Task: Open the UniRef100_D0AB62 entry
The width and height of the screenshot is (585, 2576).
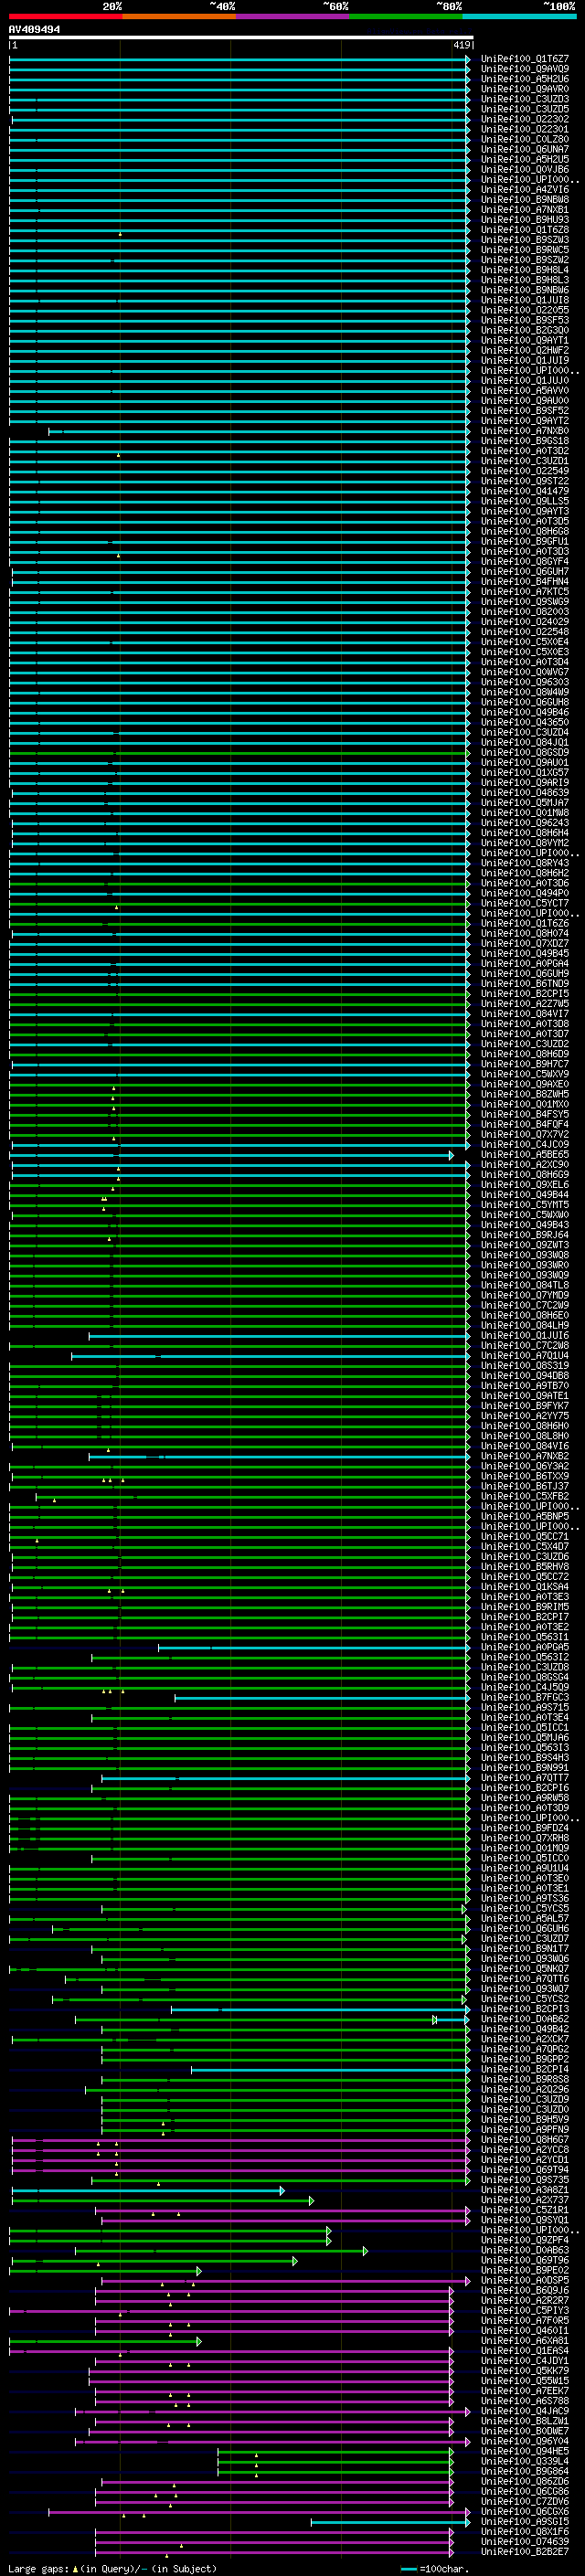Action: [x=524, y=2019]
